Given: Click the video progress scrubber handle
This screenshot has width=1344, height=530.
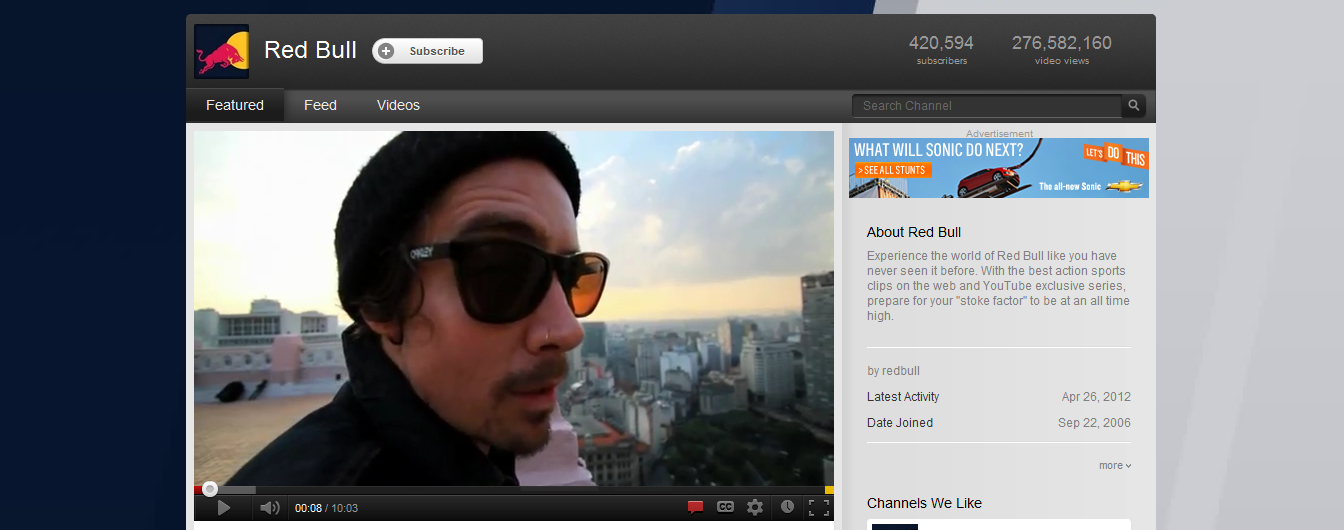Looking at the screenshot, I should pos(209,489).
